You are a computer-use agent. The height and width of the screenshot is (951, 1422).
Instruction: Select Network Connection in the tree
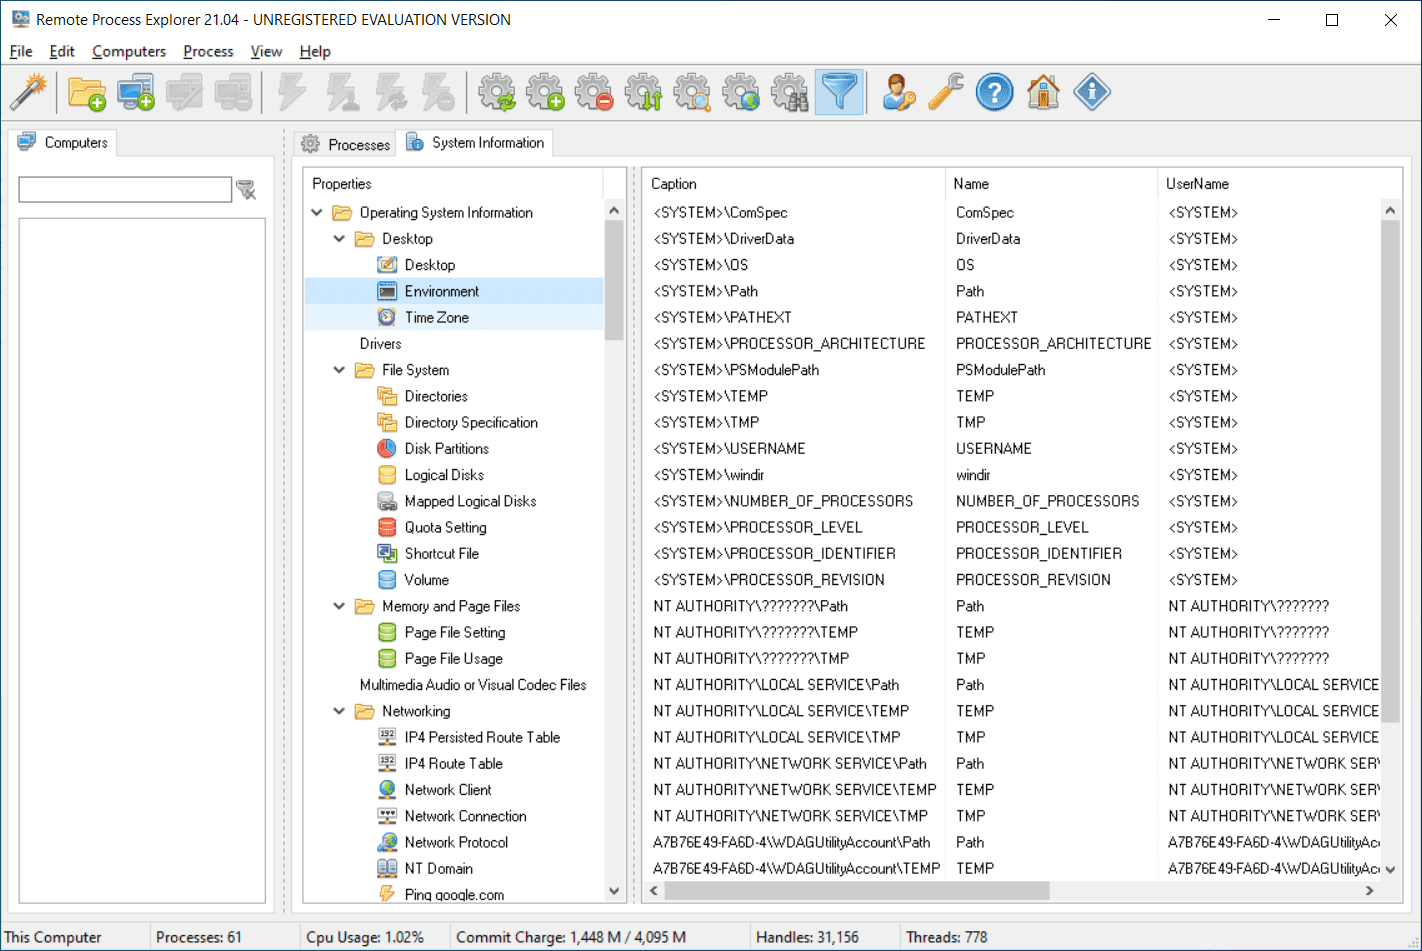(465, 816)
